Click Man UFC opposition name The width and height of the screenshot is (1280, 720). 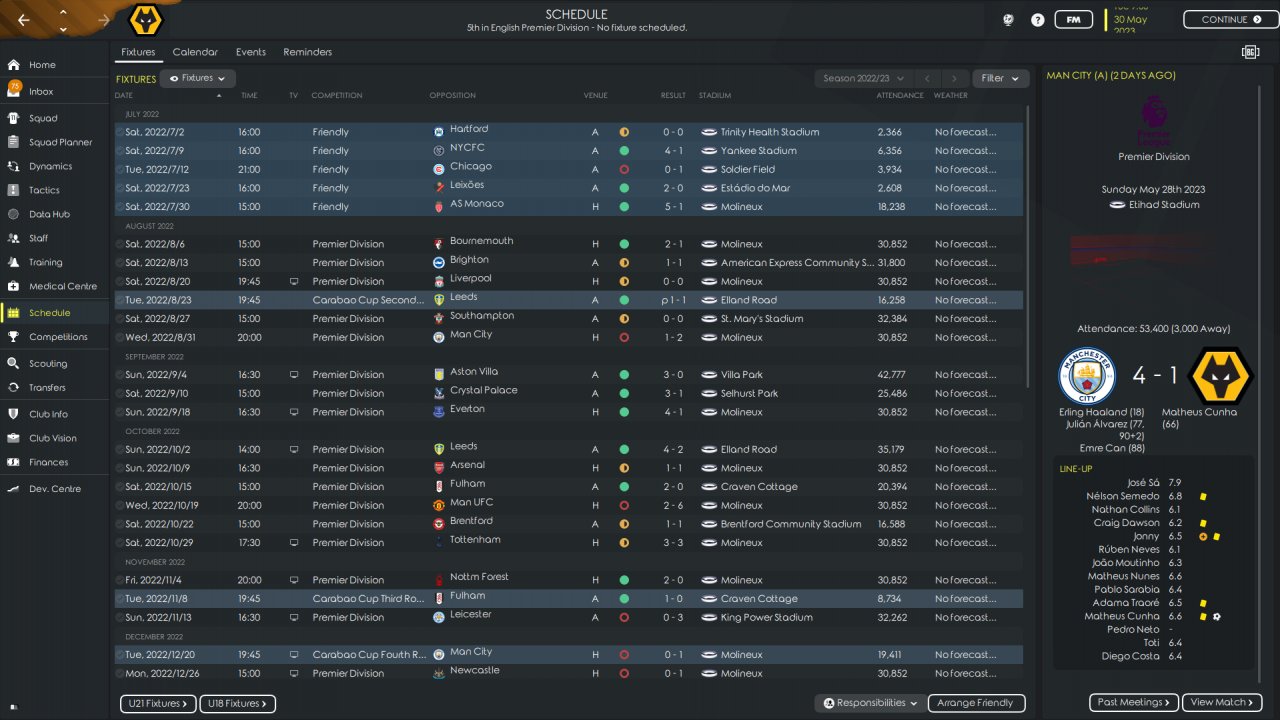click(x=471, y=503)
